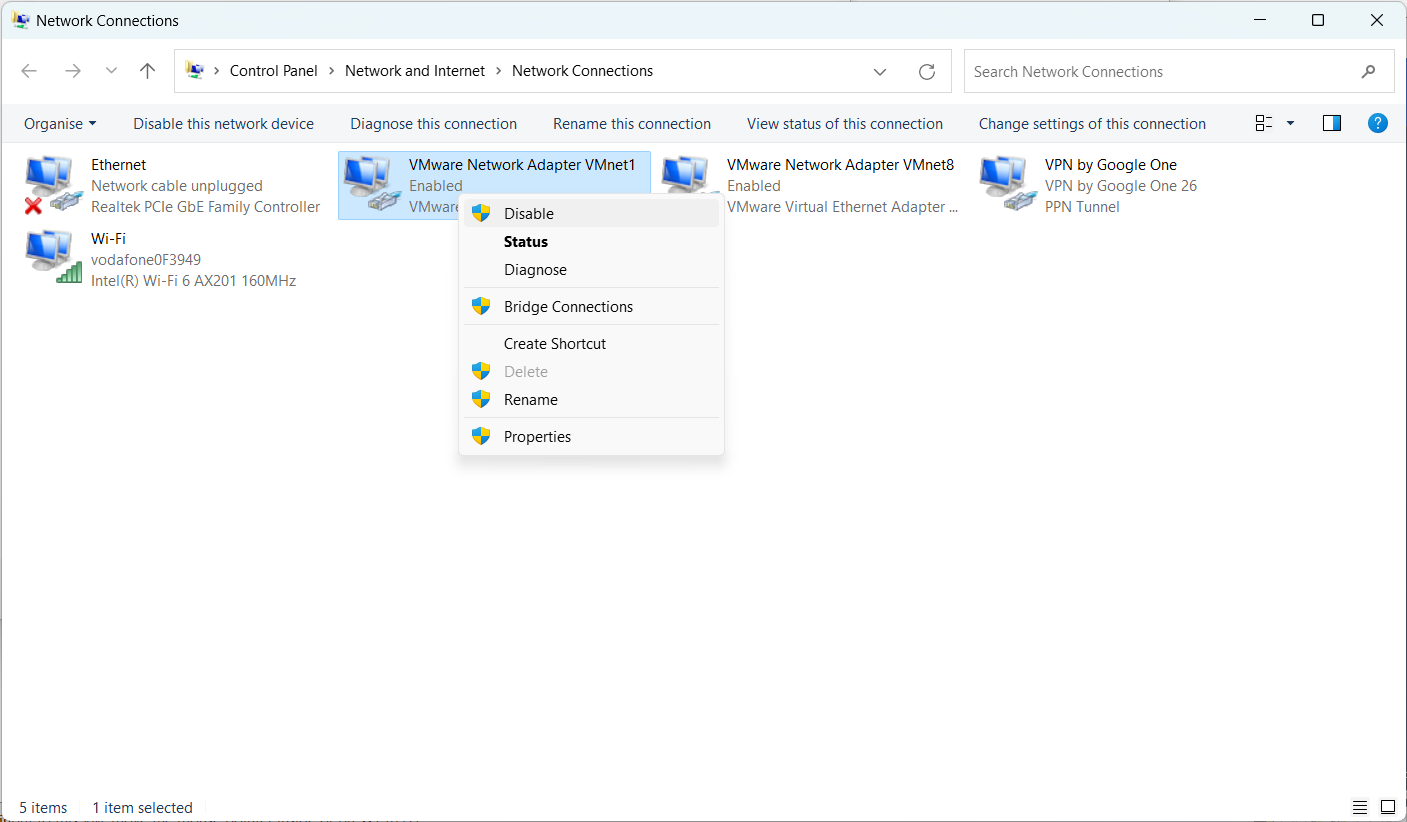
Task: Toggle the preview pane icon
Action: pyautogui.click(x=1331, y=123)
